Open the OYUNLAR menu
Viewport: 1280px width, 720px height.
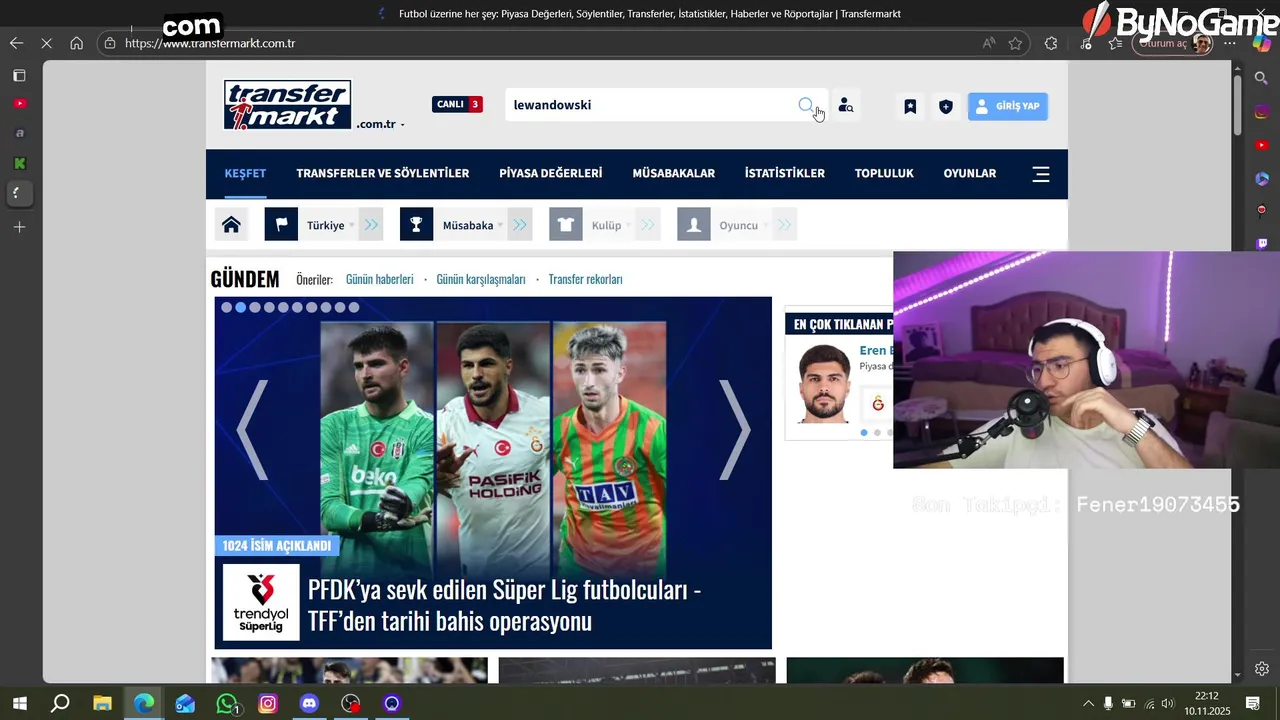(970, 173)
